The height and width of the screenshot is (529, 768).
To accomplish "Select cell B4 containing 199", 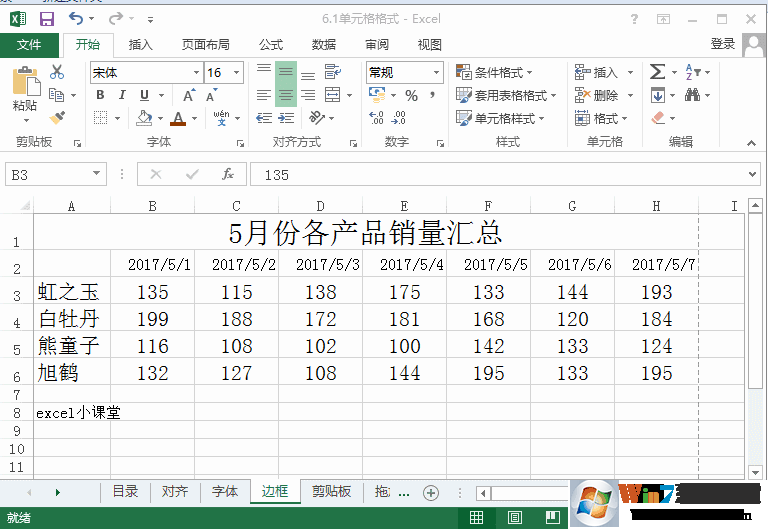I will [x=152, y=319].
